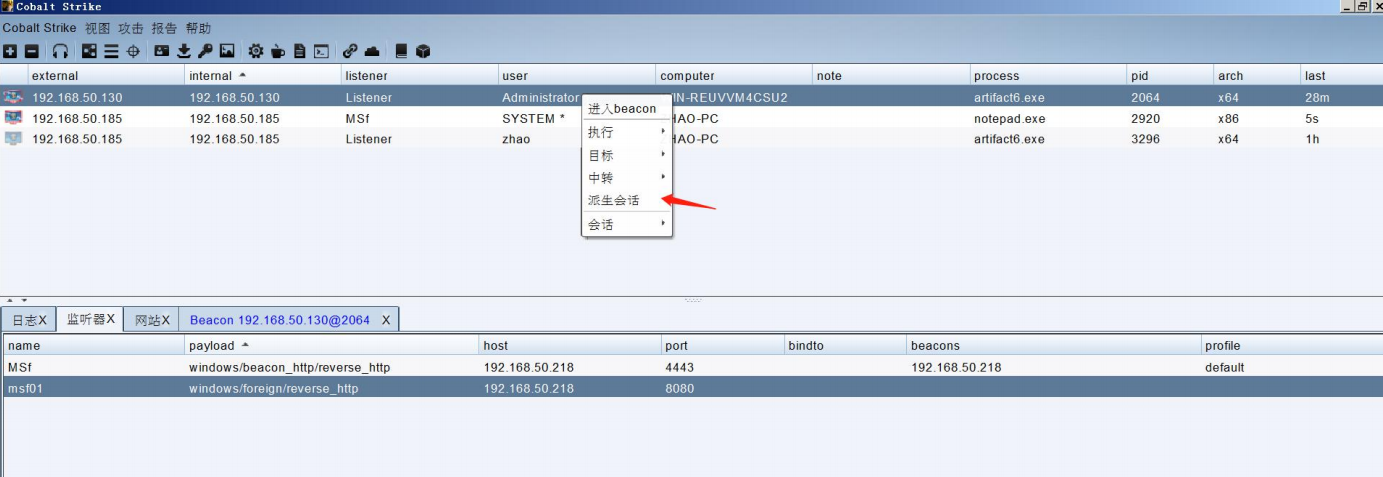Sort sessions by the last column

tap(1341, 75)
